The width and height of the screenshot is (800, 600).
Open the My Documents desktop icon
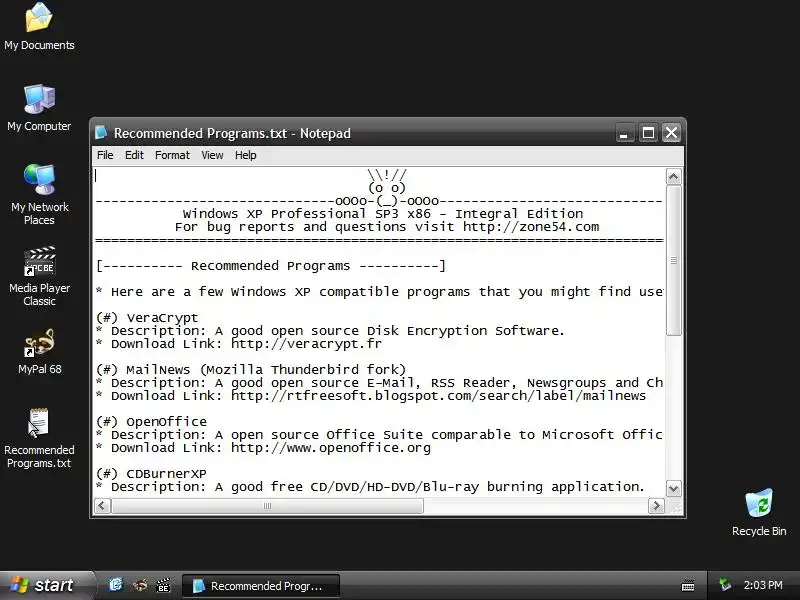pyautogui.click(x=39, y=27)
